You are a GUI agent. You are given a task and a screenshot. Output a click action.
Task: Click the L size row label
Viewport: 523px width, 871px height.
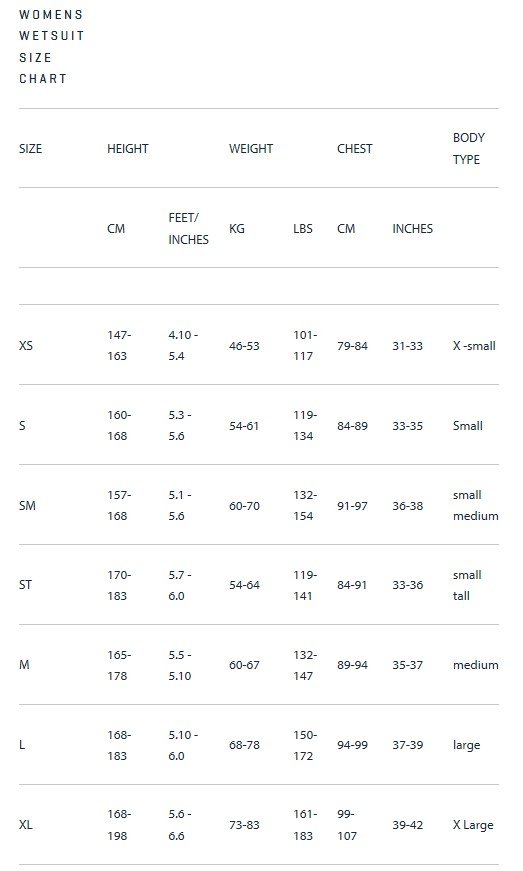[x=22, y=745]
